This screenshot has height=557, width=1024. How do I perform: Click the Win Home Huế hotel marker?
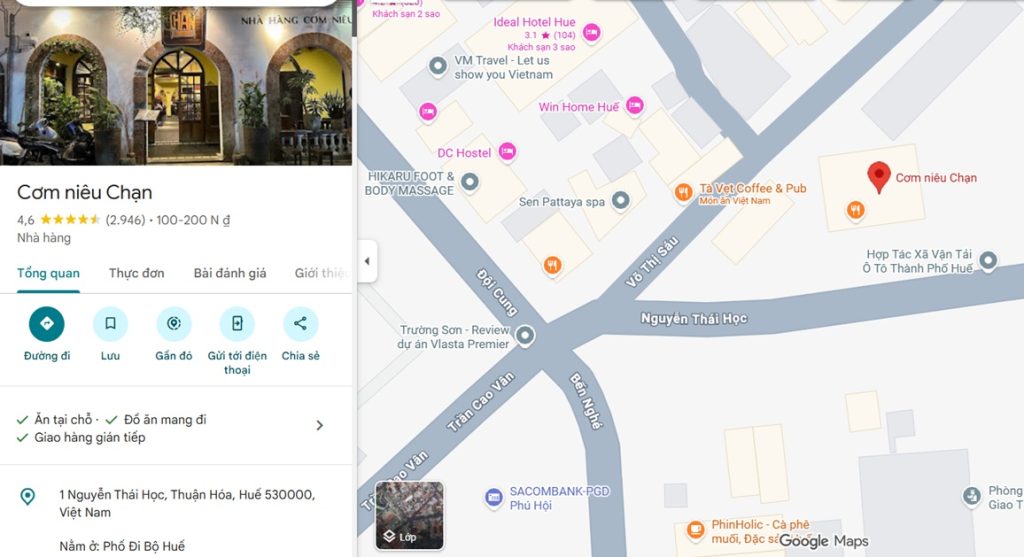click(x=635, y=105)
